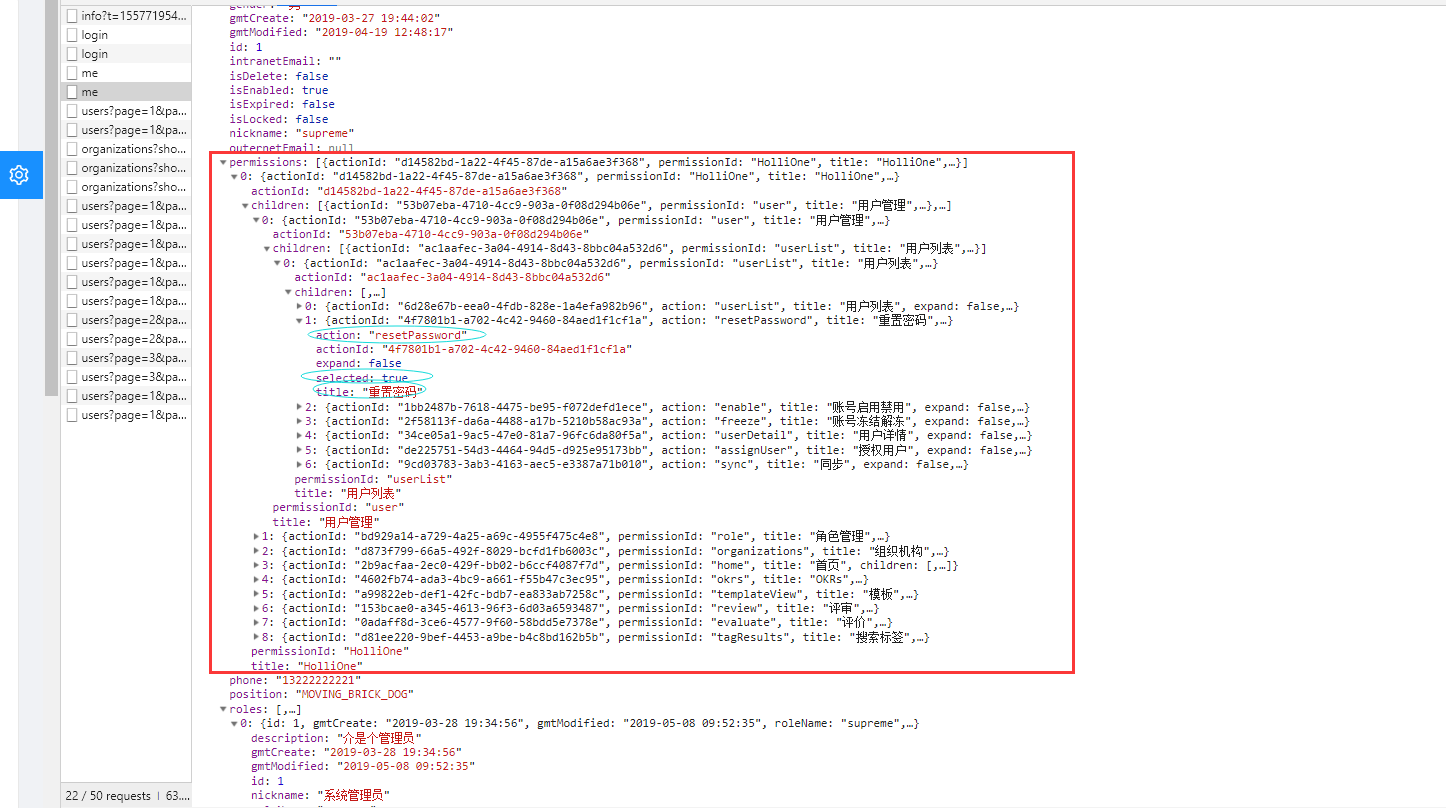Screen dimensions: 1446x808
Task: Click the permissionId: "userList" property line
Action: 373,479
